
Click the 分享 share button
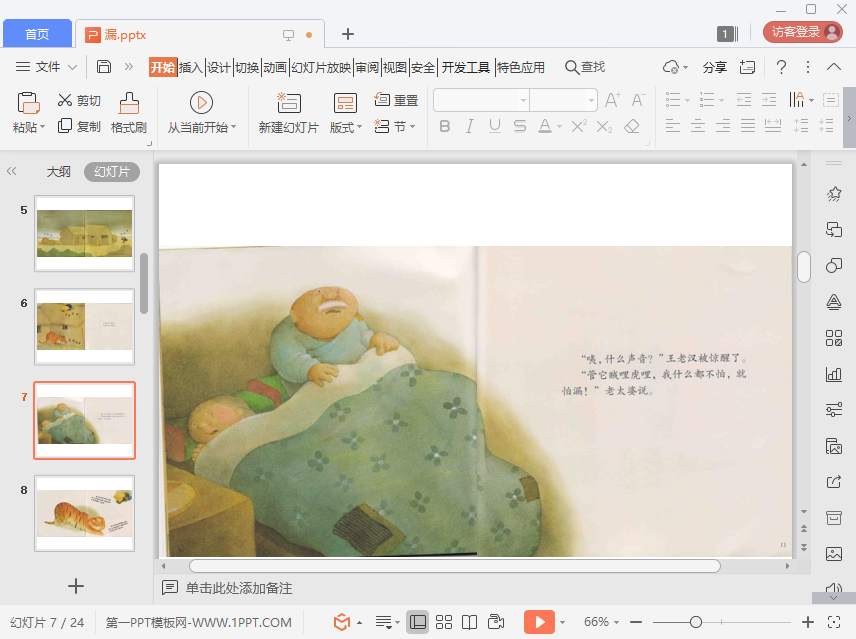tap(714, 67)
